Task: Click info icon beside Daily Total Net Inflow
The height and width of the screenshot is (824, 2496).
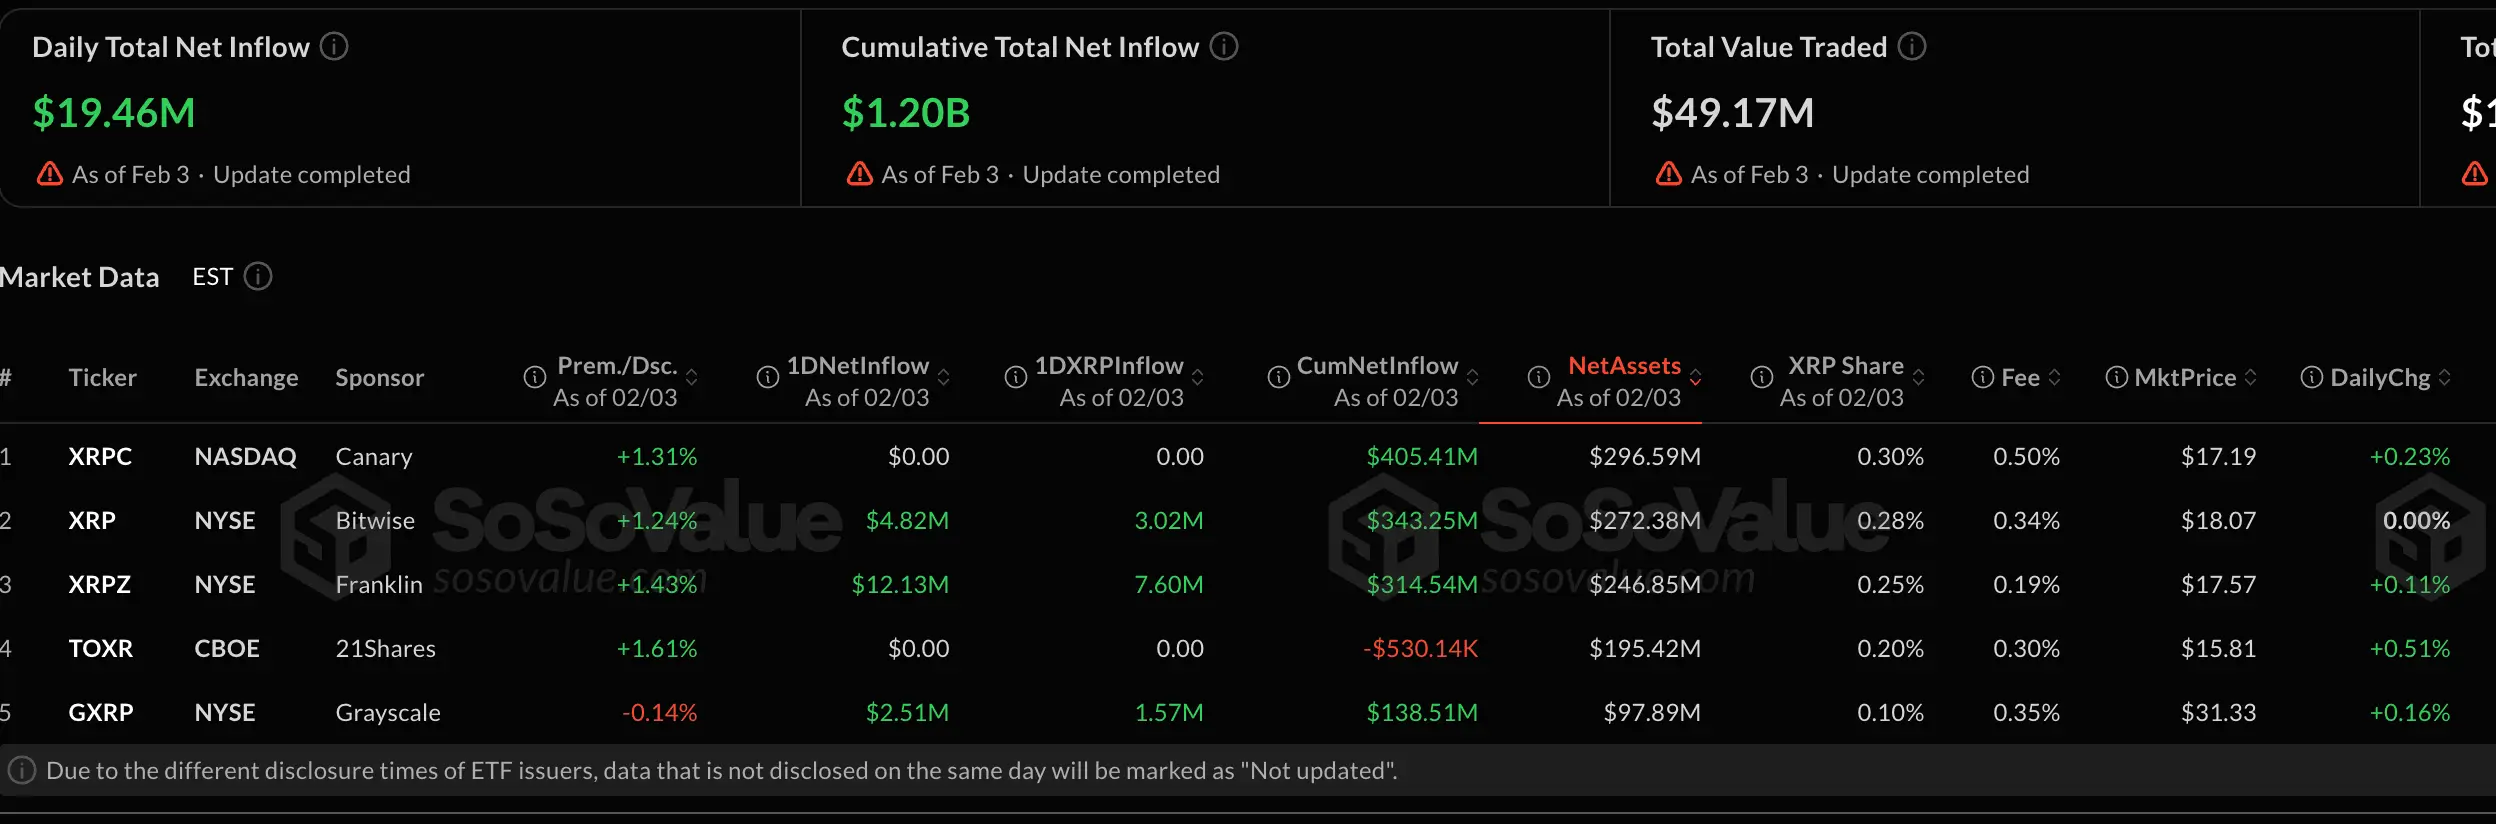Action: point(334,47)
